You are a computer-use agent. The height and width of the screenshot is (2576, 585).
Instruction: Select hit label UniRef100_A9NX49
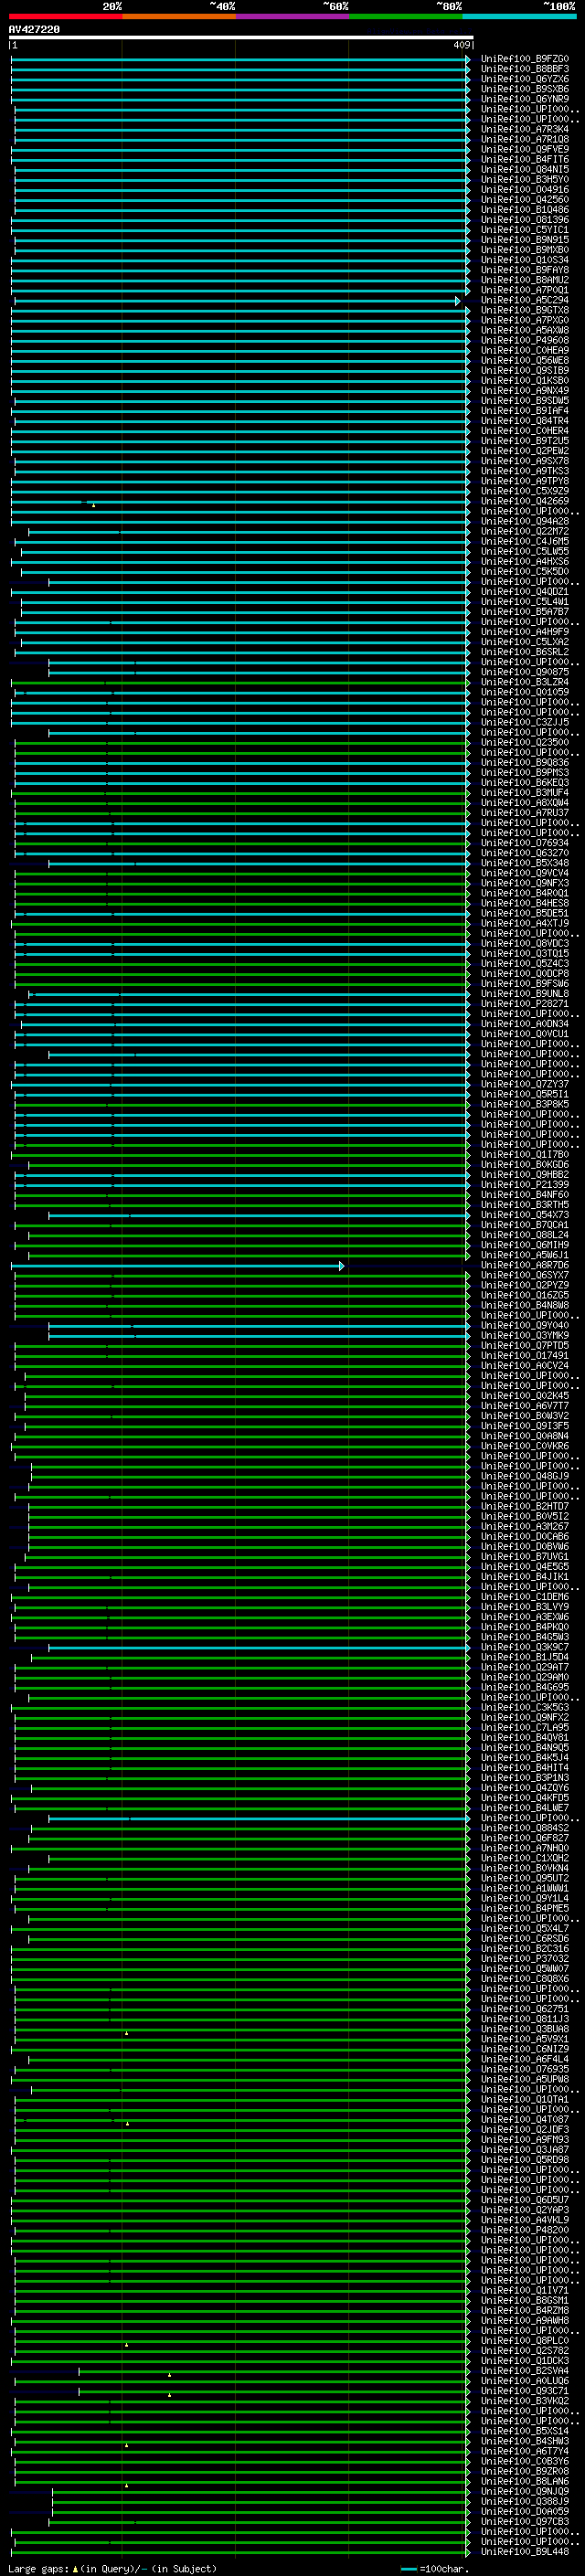point(525,391)
